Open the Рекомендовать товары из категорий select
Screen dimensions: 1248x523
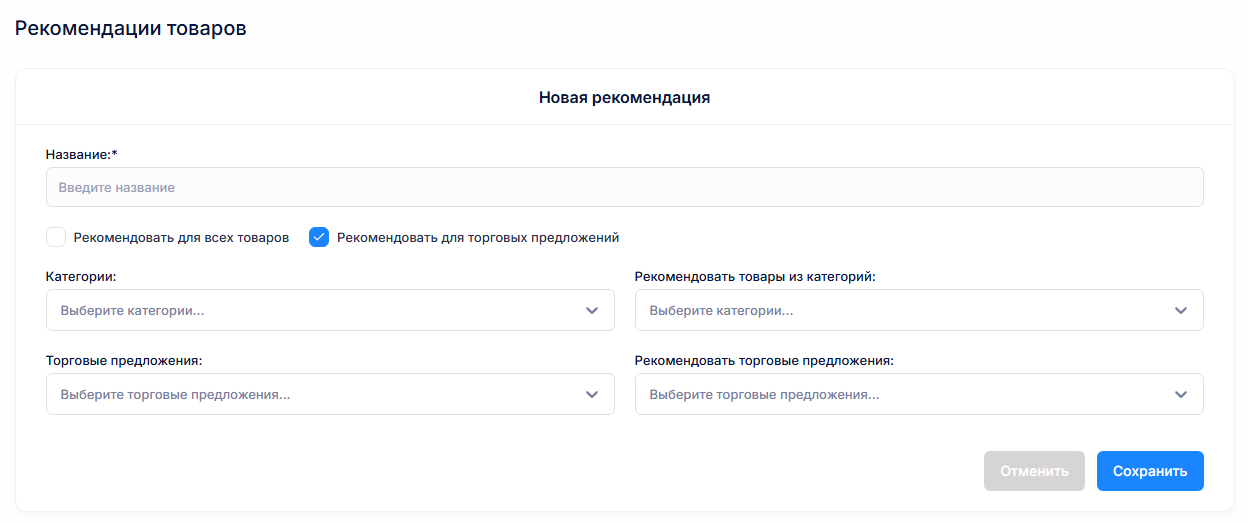tap(900, 311)
